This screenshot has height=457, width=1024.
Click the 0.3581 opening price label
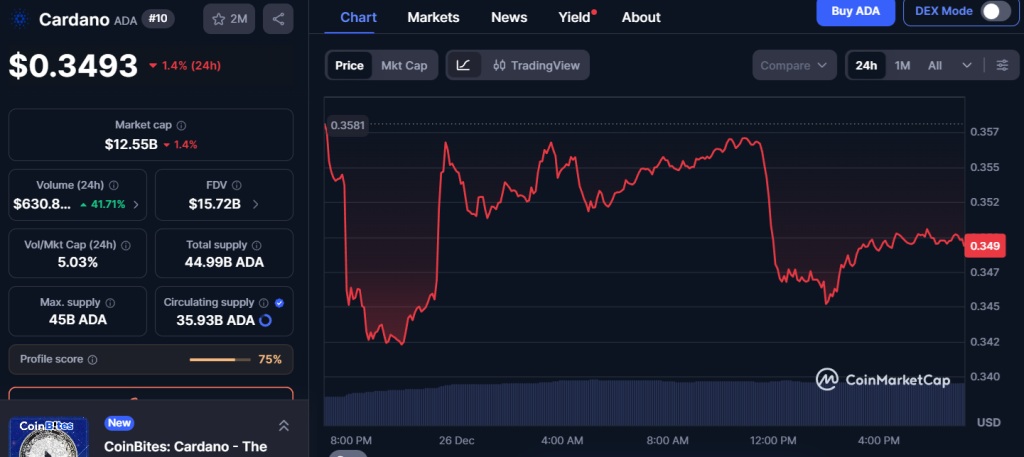pos(348,125)
